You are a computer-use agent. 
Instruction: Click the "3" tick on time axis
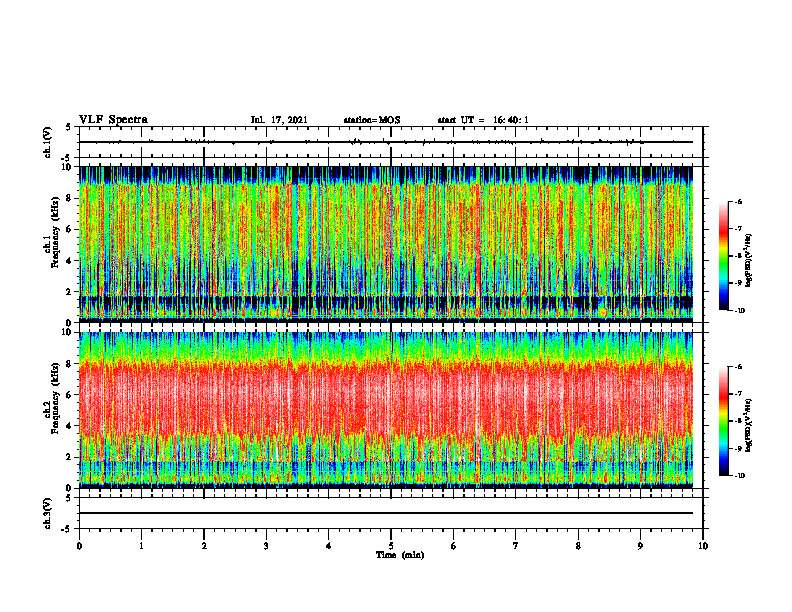[266, 546]
